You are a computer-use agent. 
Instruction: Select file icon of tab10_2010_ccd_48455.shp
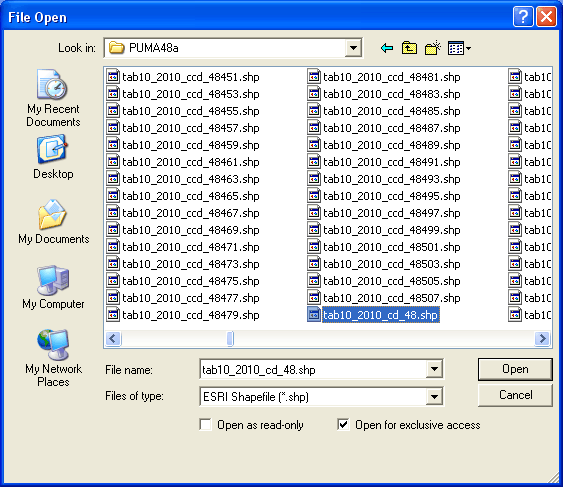point(113,111)
